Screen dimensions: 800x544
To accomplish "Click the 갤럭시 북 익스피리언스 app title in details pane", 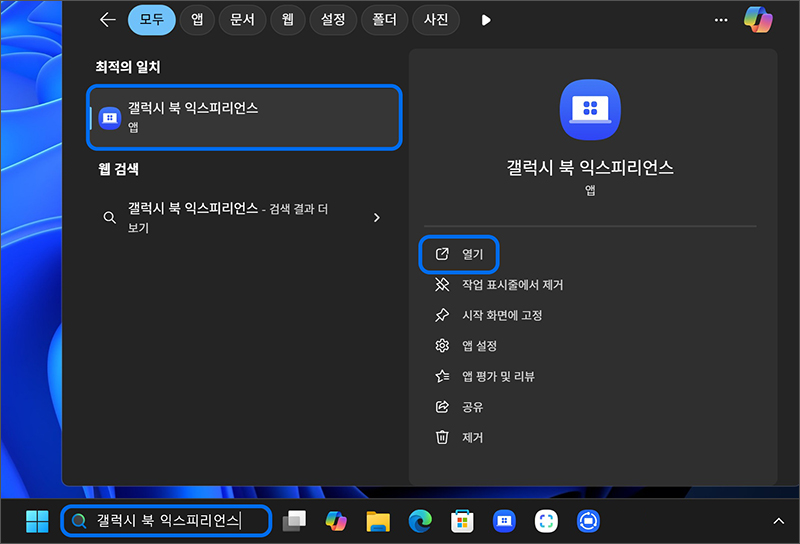I will [x=590, y=167].
